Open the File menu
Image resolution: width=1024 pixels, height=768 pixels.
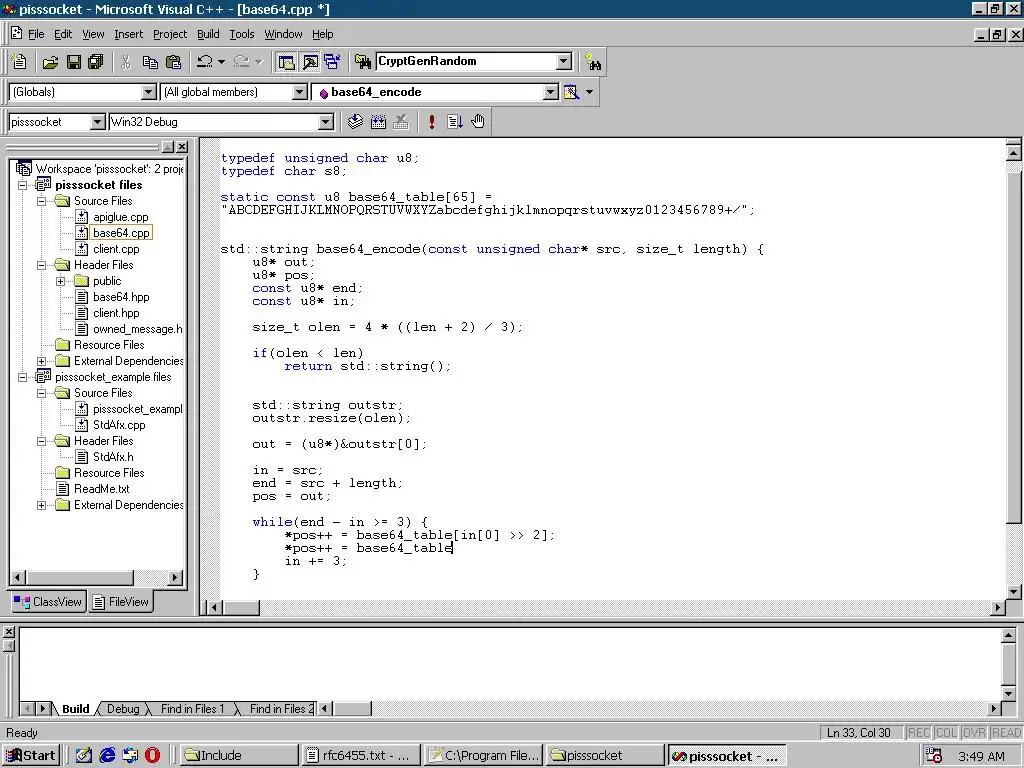click(36, 34)
